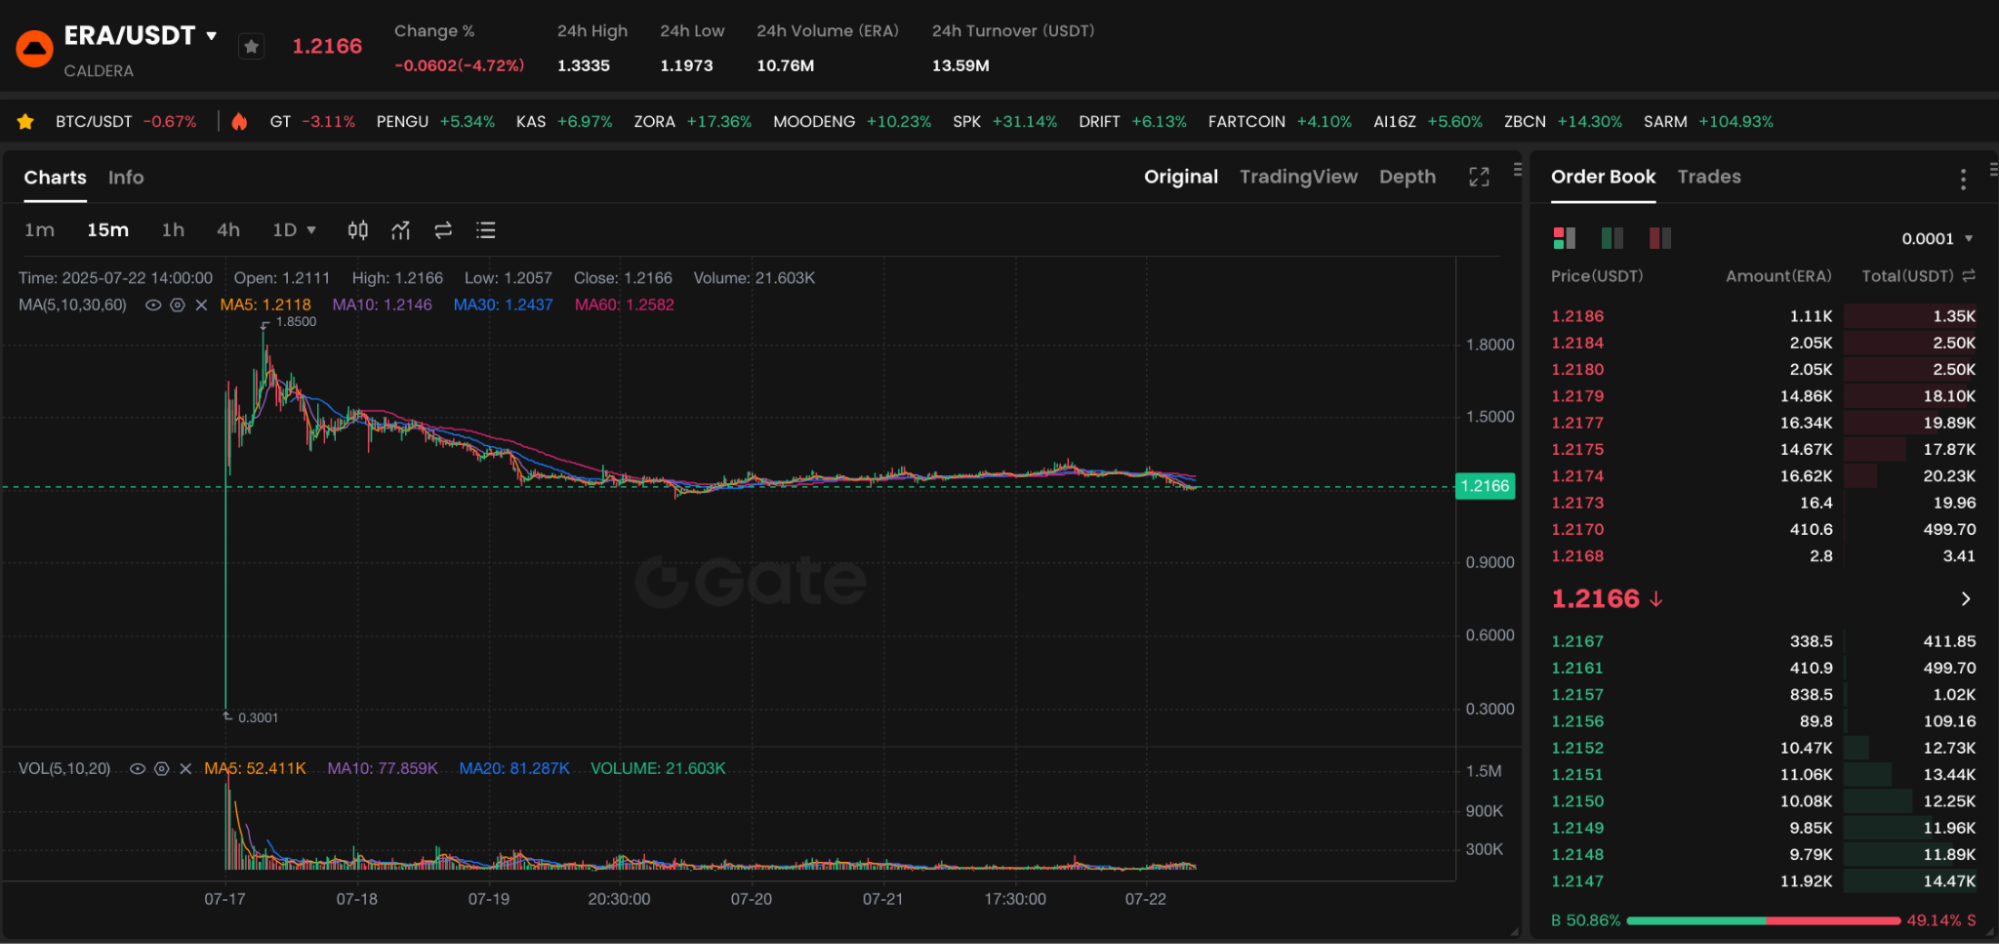Open MOODENG from the ticker bar
The width and height of the screenshot is (1999, 944).
(852, 122)
